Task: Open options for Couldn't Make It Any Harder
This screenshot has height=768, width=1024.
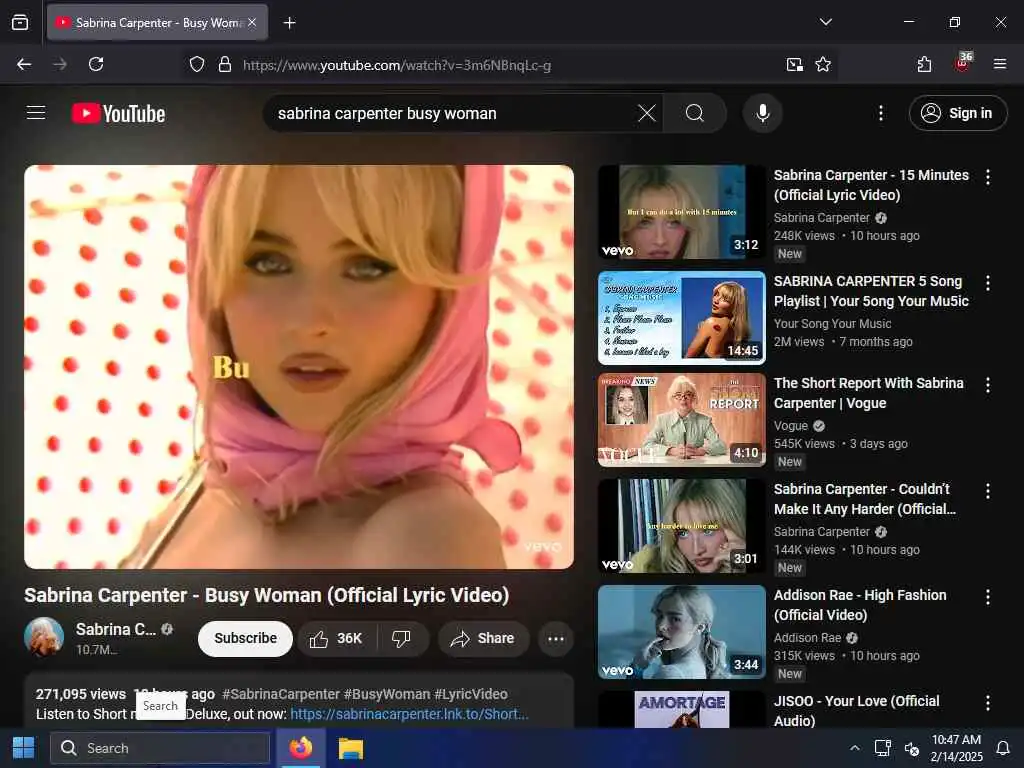Action: point(987,490)
